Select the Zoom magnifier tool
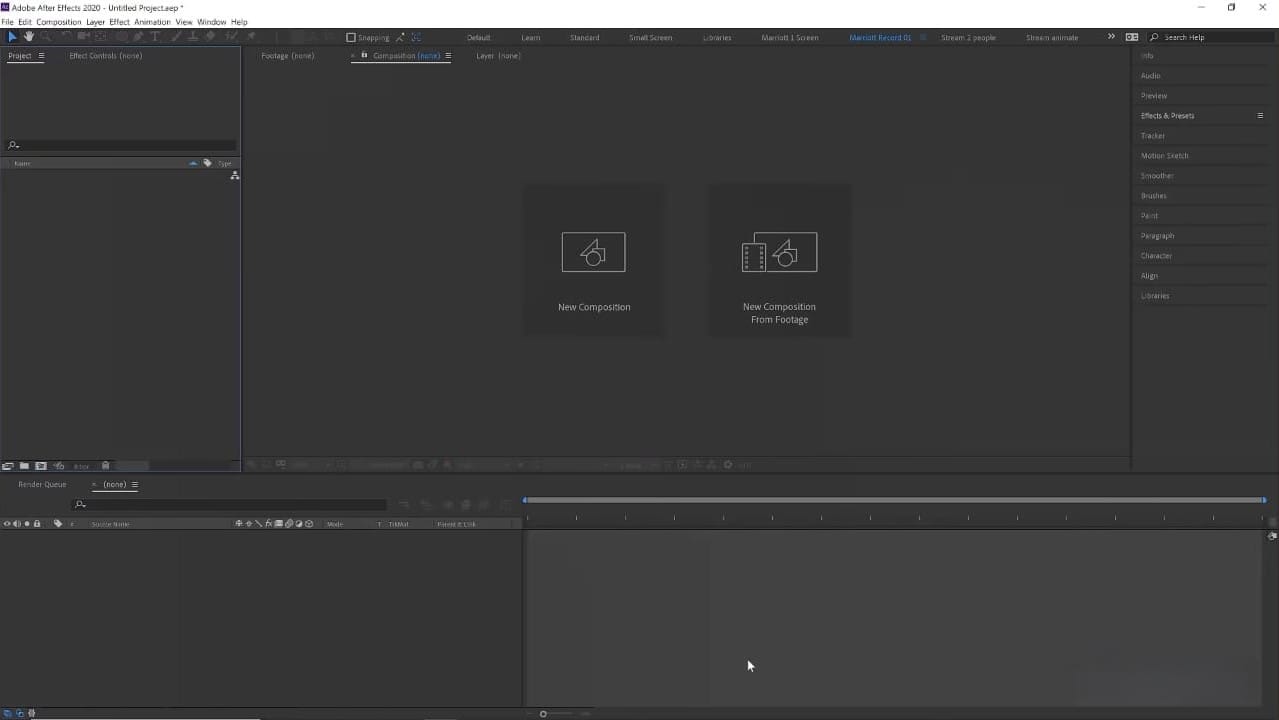Screen dimensions: 1279x720 (x=46, y=37)
